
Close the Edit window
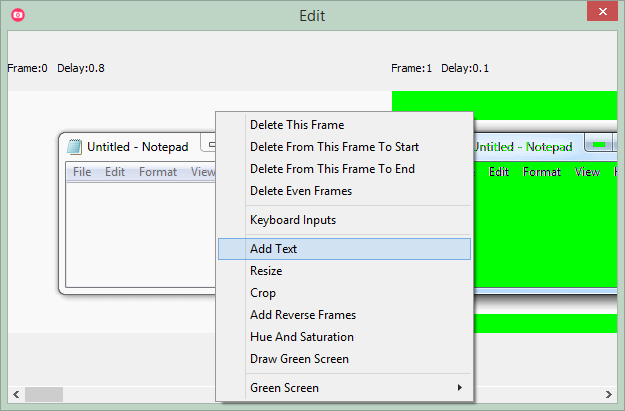602,11
